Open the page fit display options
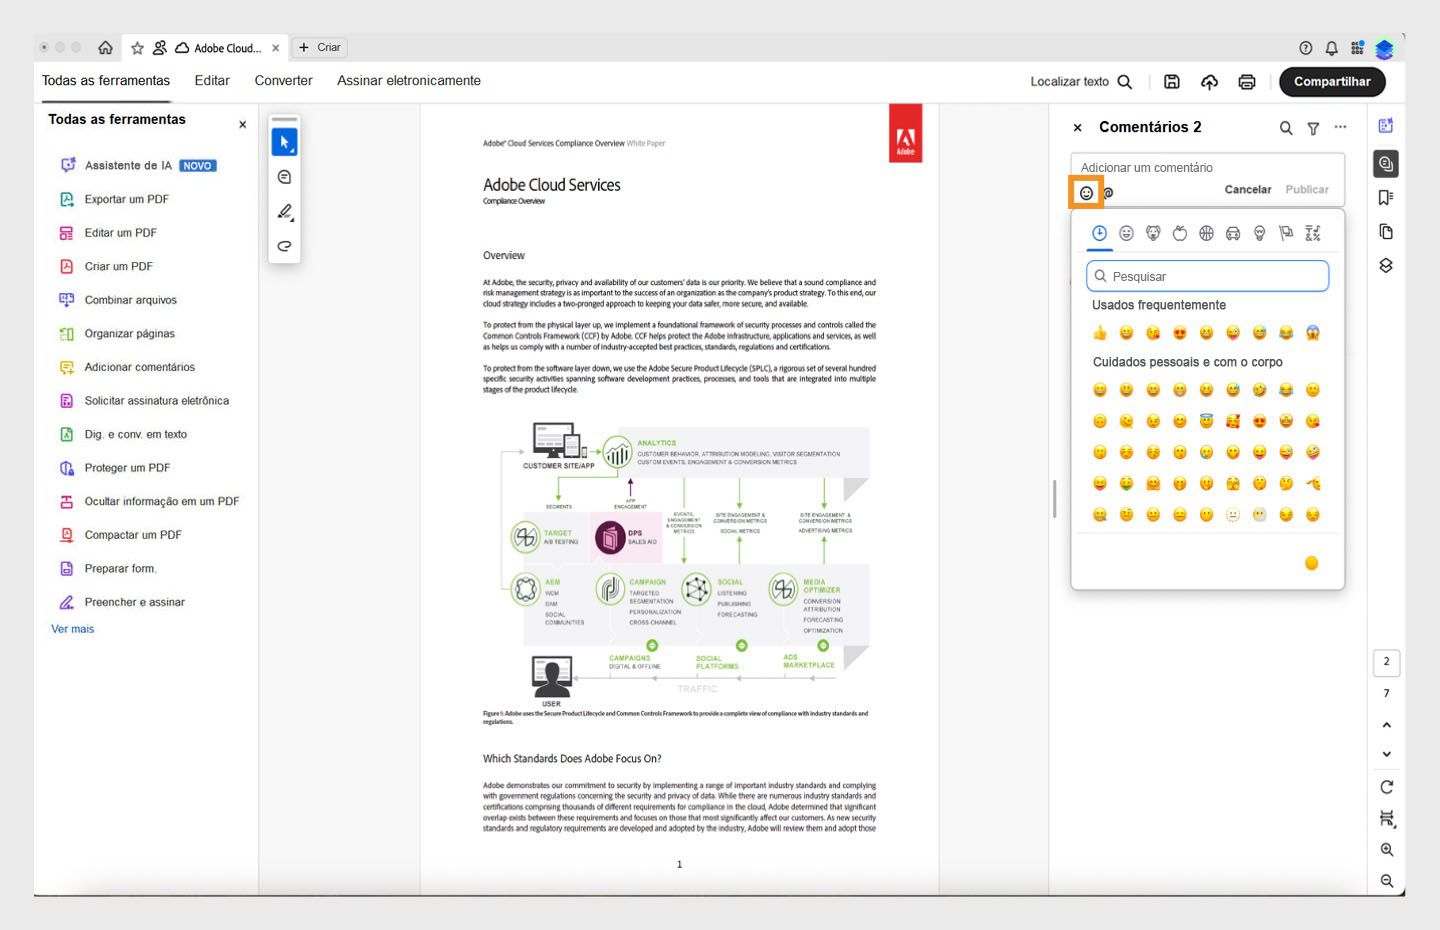The width and height of the screenshot is (1440, 930). click(1387, 819)
